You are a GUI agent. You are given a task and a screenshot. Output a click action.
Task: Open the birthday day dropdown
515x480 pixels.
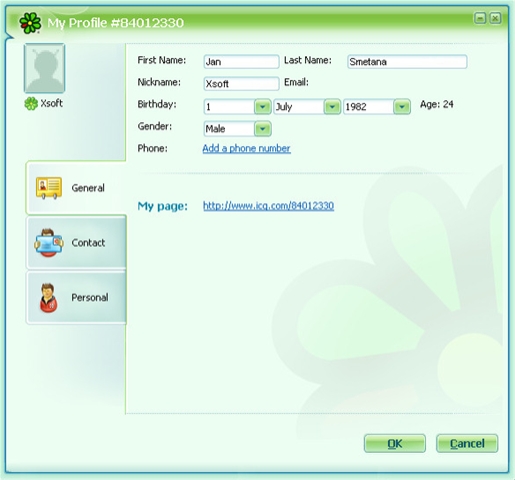click(x=263, y=107)
